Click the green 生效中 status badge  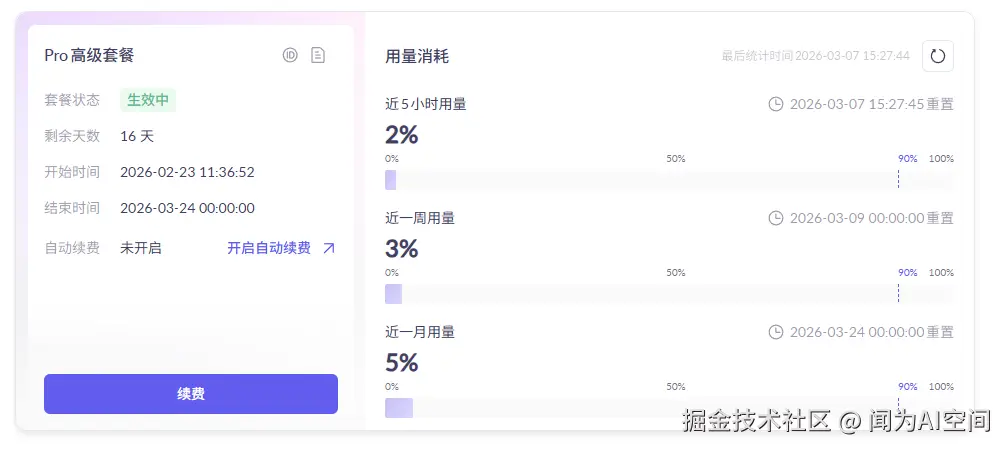pos(148,100)
